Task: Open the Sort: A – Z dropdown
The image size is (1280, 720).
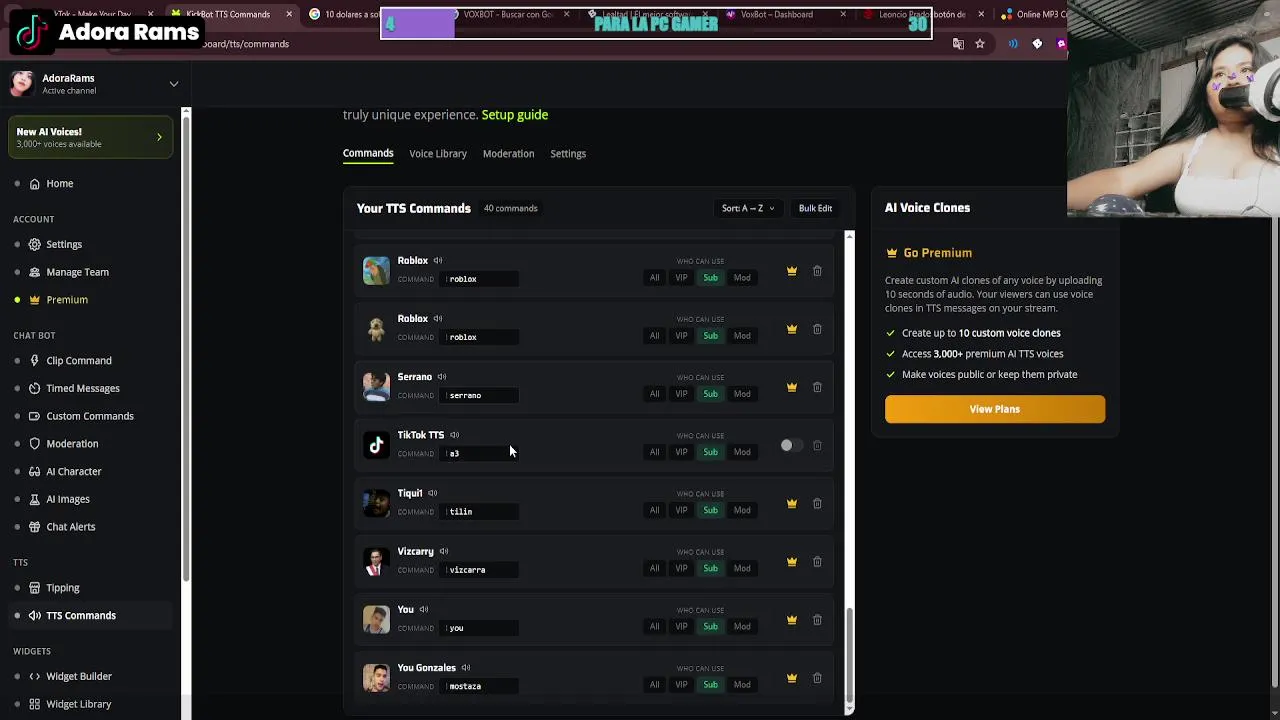Action: [x=748, y=208]
